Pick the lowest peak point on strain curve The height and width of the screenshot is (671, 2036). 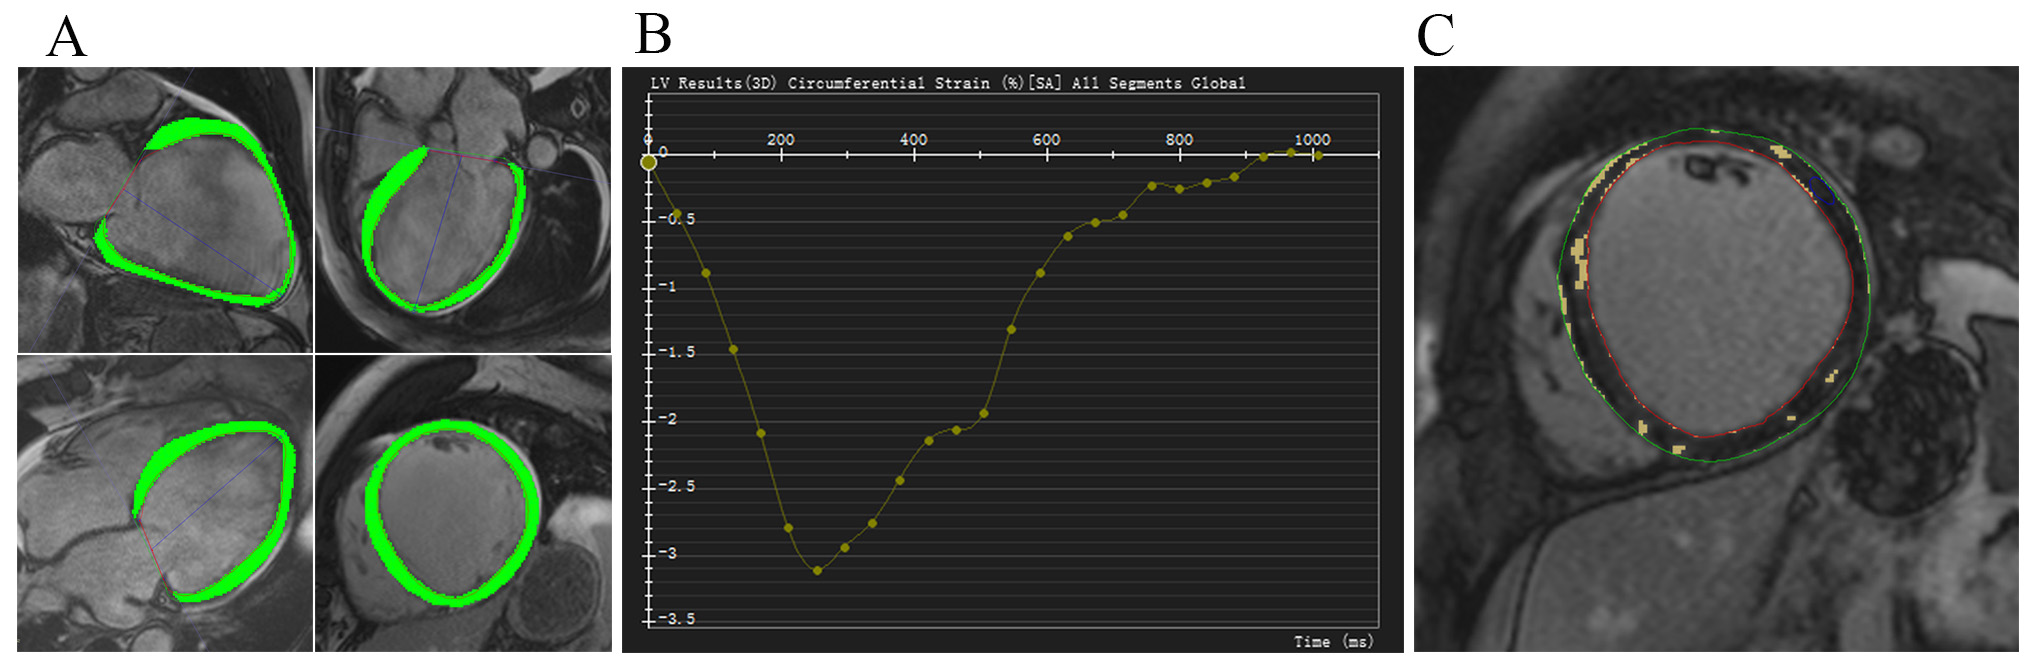(818, 570)
